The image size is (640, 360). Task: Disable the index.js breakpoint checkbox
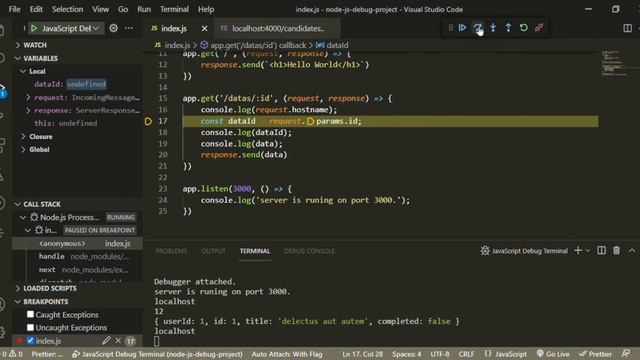(30, 340)
